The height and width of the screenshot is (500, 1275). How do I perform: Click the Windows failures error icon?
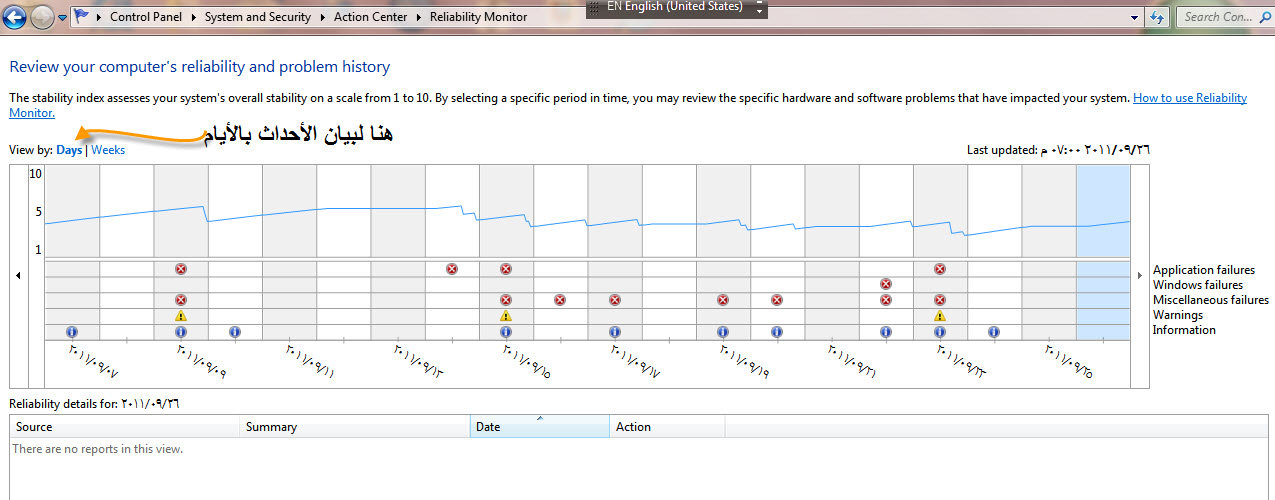coord(885,284)
